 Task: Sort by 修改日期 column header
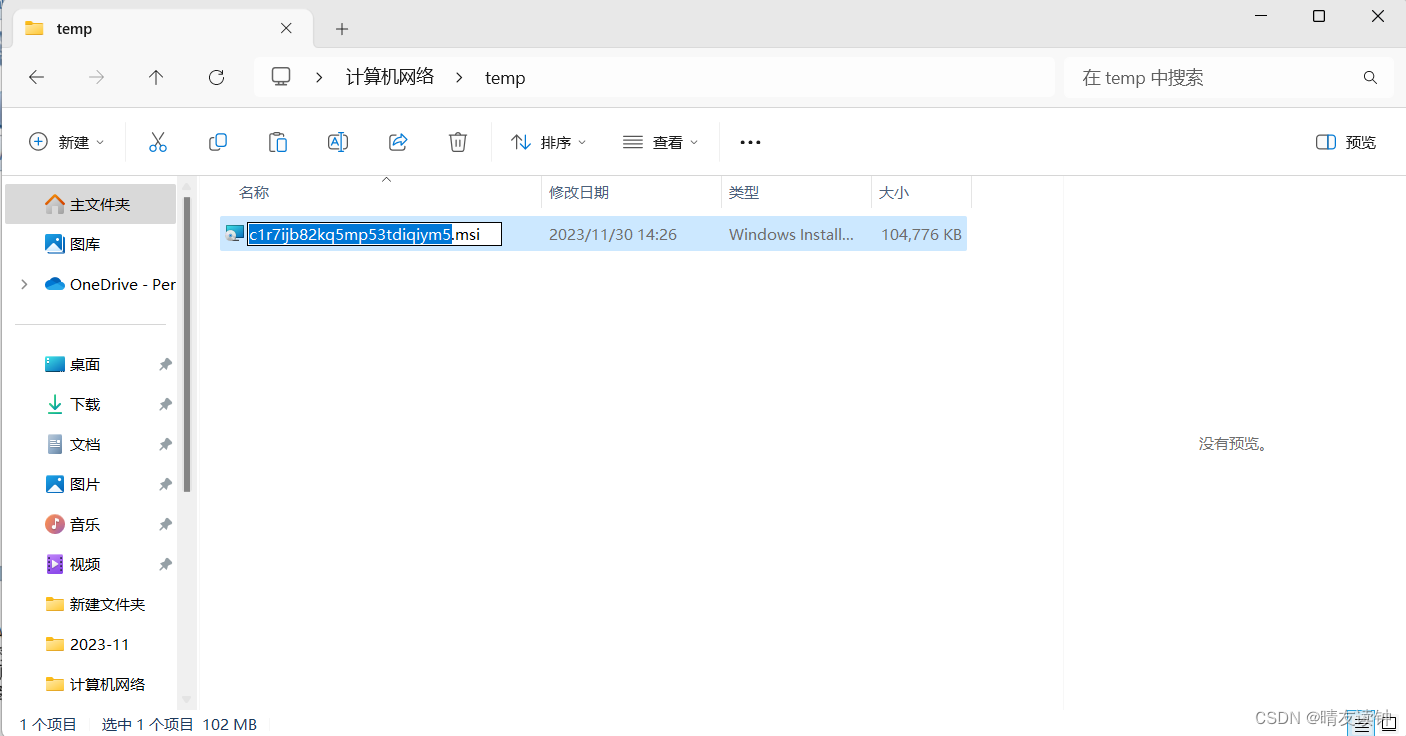(579, 192)
